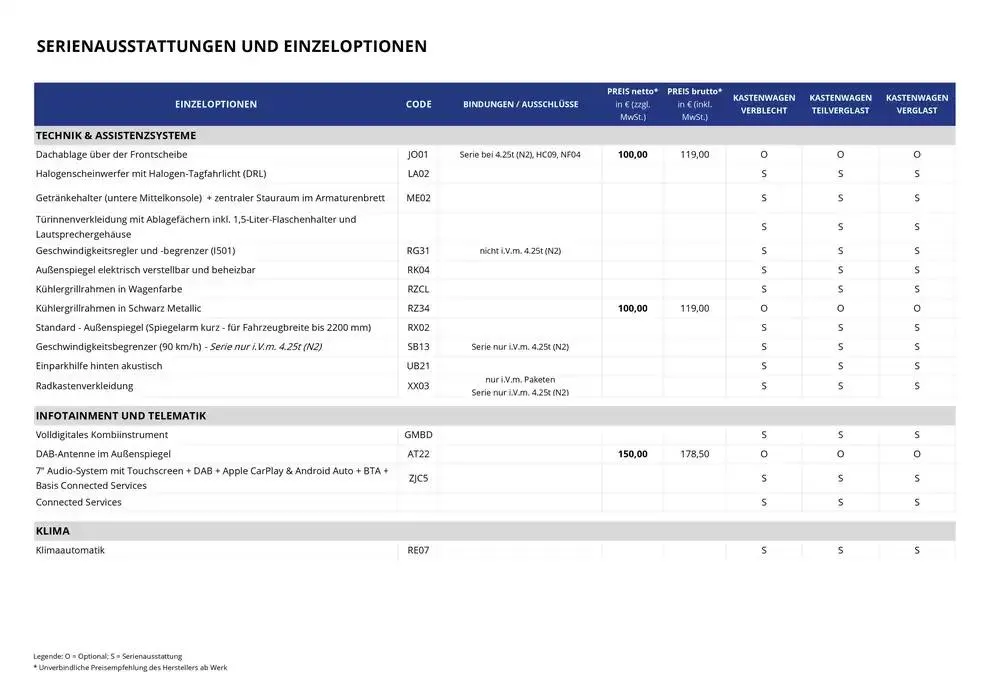Select the EINZELOPTIONEN column header

click(215, 105)
